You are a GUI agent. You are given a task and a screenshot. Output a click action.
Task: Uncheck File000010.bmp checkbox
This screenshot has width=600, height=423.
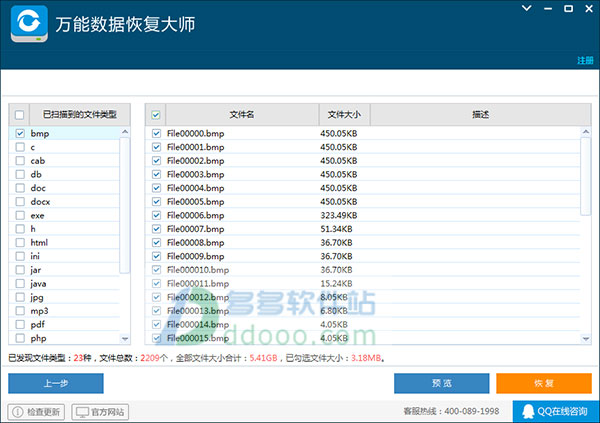pyautogui.click(x=156, y=270)
